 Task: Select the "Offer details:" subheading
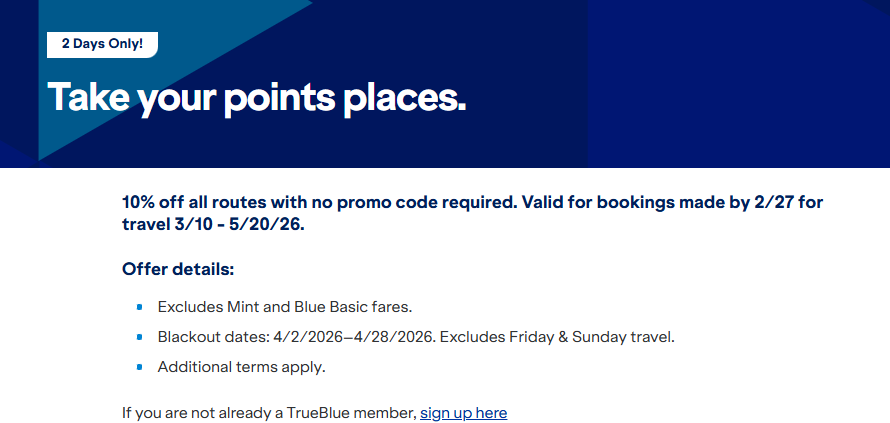tap(178, 270)
